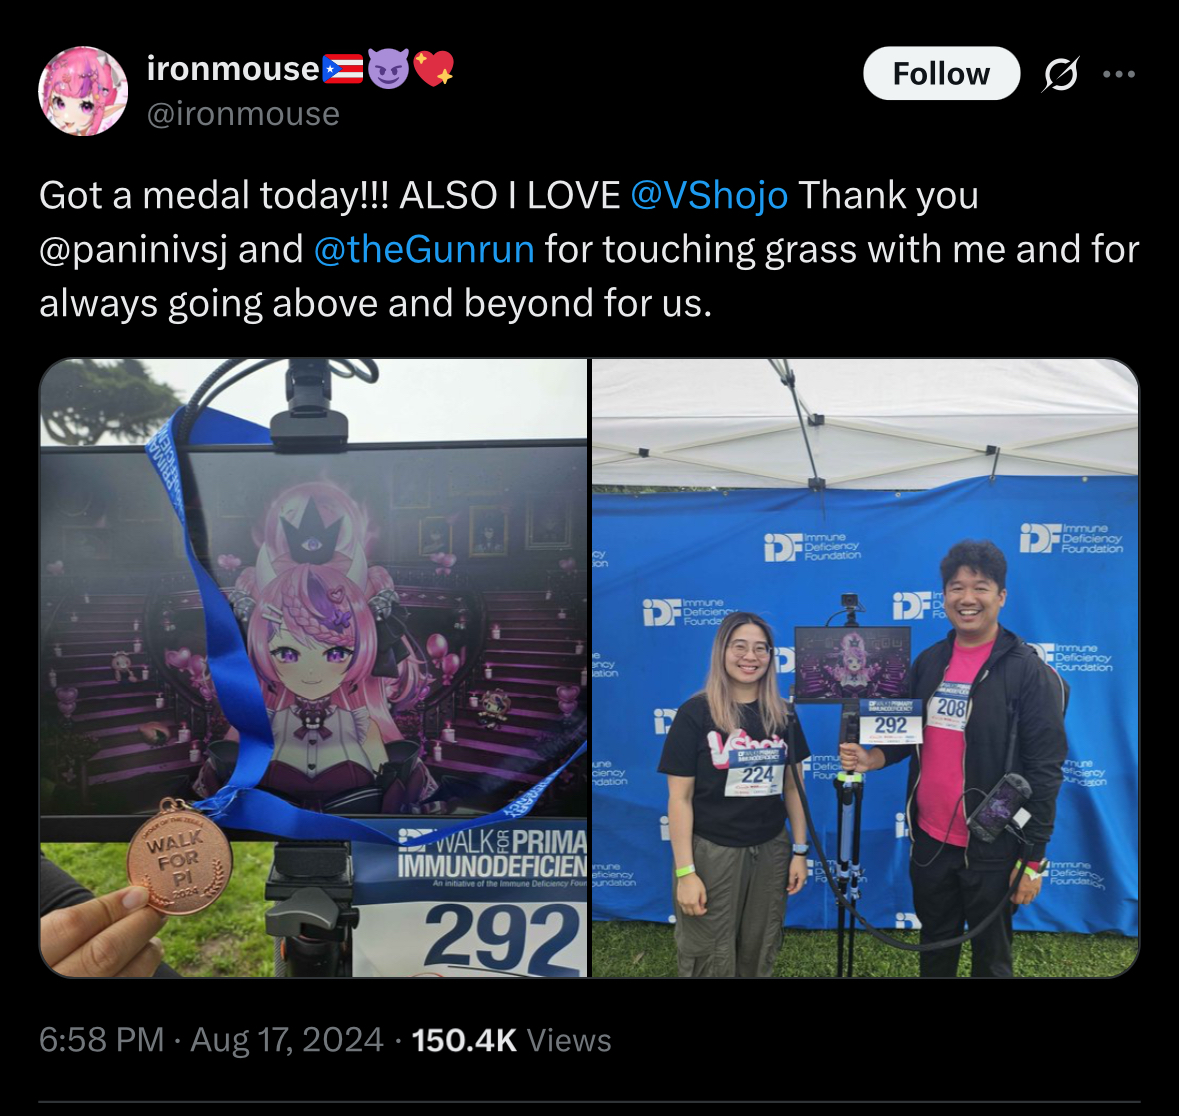The image size is (1179, 1116).
Task: Open the @VShojo mention link
Action: pos(709,196)
